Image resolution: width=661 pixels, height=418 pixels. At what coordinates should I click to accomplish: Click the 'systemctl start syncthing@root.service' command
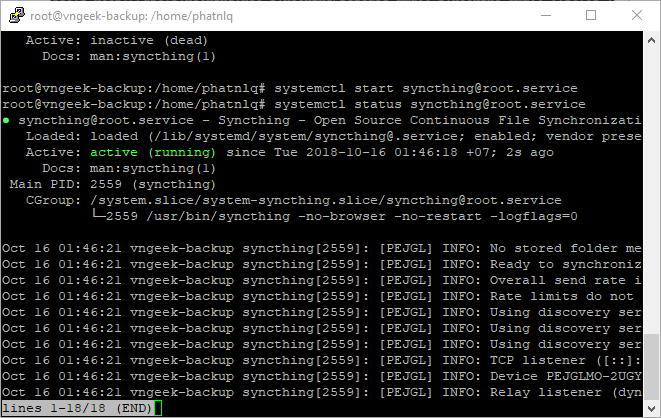[x=426, y=88]
